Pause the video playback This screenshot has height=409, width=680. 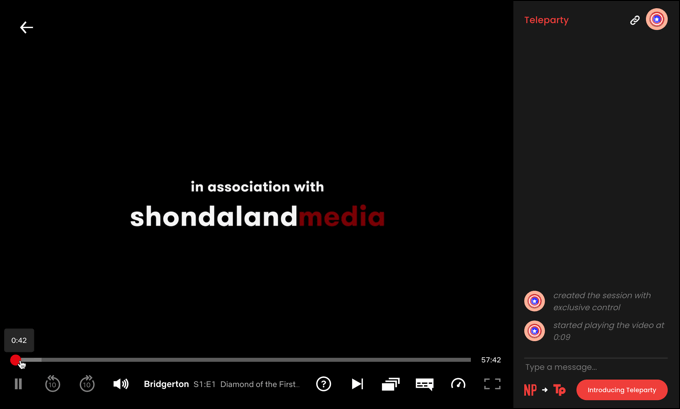tap(18, 384)
